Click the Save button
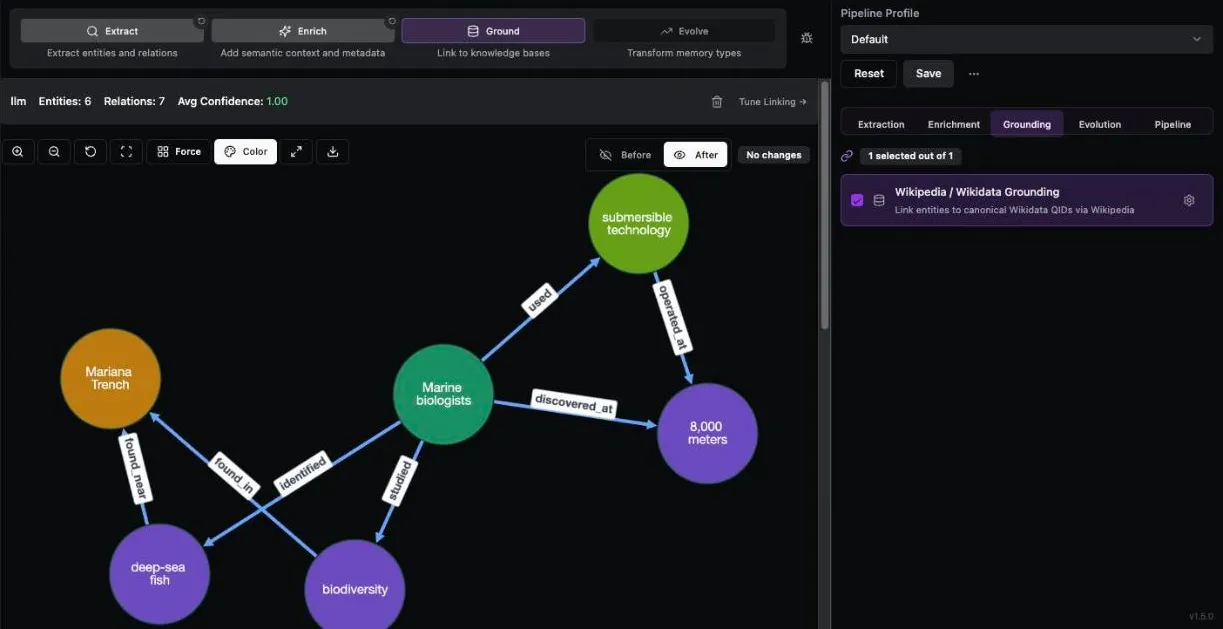Viewport: 1223px width, 629px height. [928, 74]
